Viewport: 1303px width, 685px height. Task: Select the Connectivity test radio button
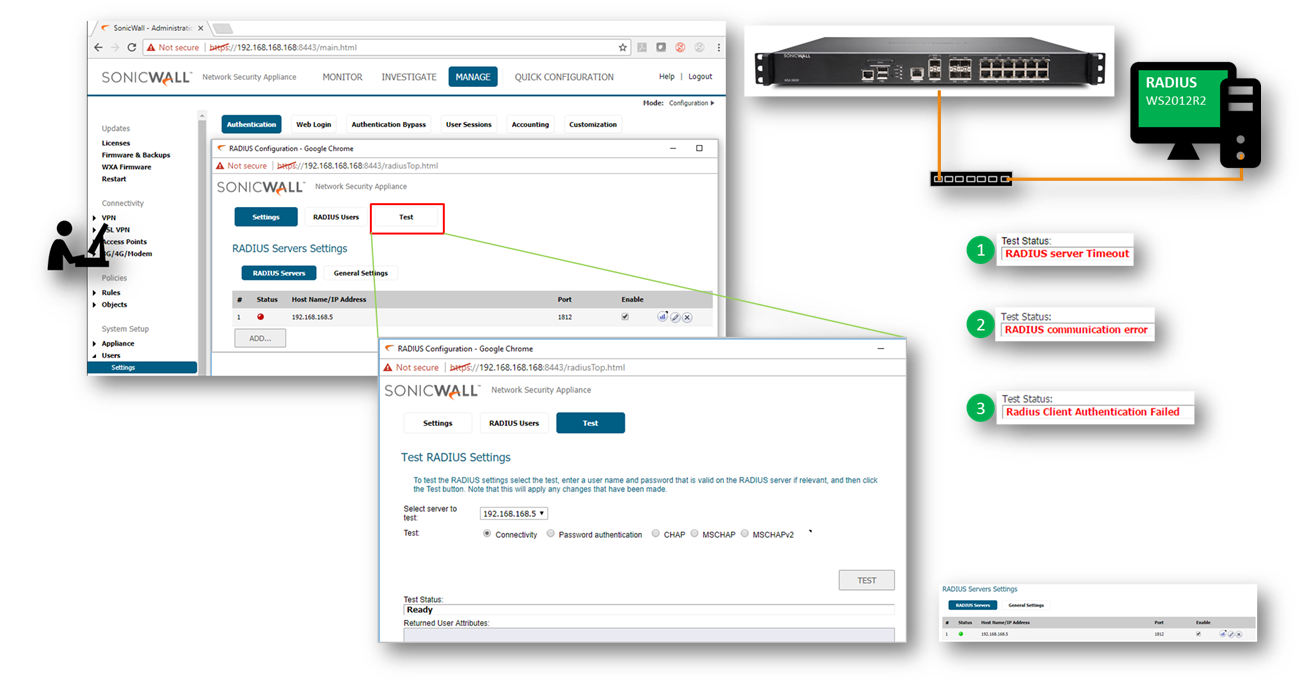point(487,534)
